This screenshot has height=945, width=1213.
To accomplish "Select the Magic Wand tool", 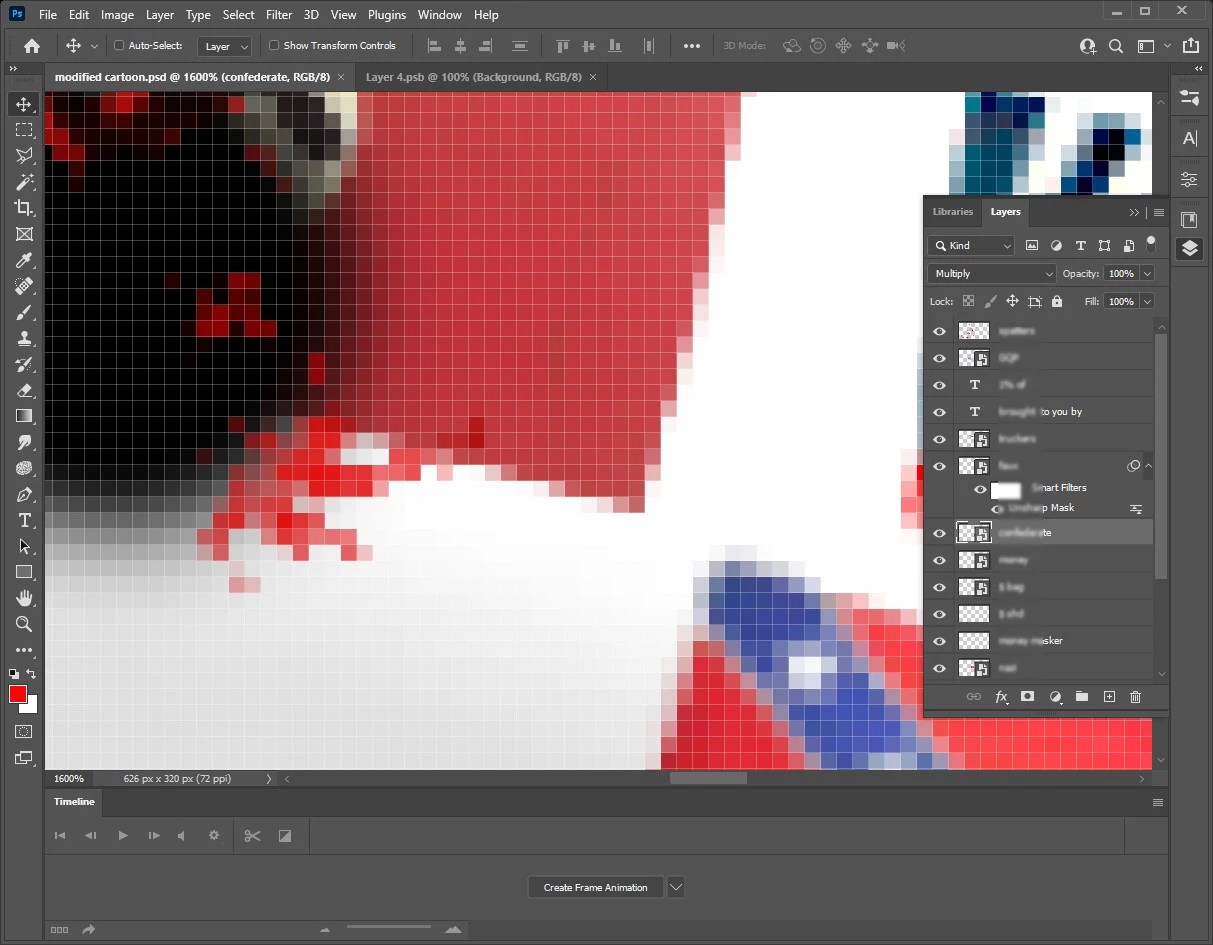I will coord(24,182).
